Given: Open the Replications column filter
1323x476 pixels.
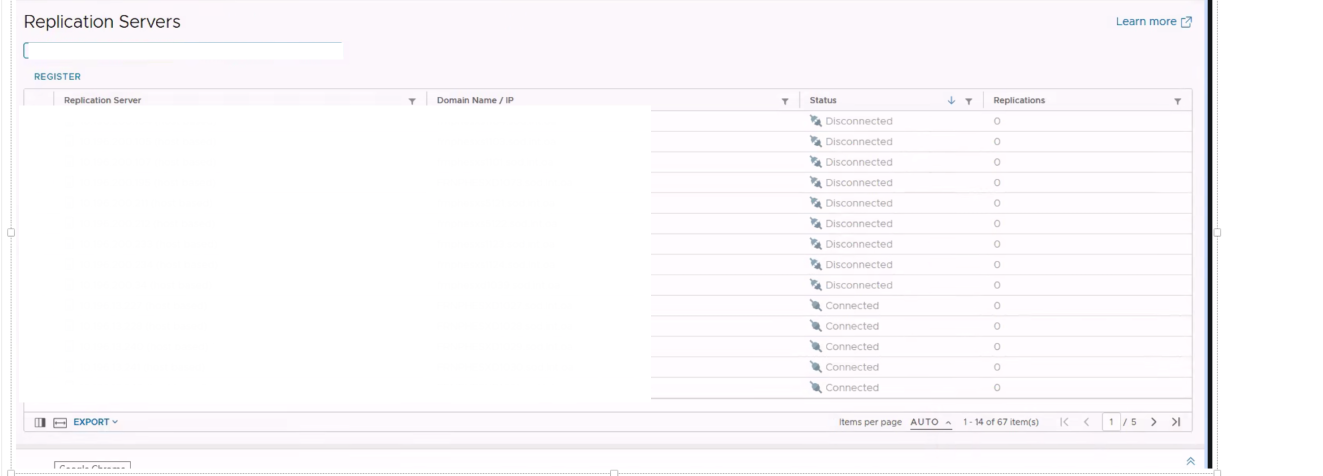Looking at the screenshot, I should pyautogui.click(x=1177, y=101).
